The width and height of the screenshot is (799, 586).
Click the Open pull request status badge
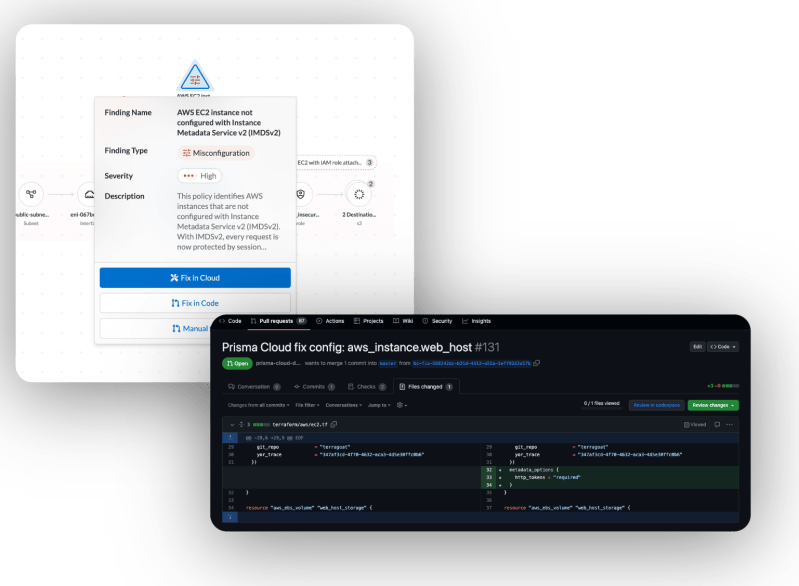237,363
